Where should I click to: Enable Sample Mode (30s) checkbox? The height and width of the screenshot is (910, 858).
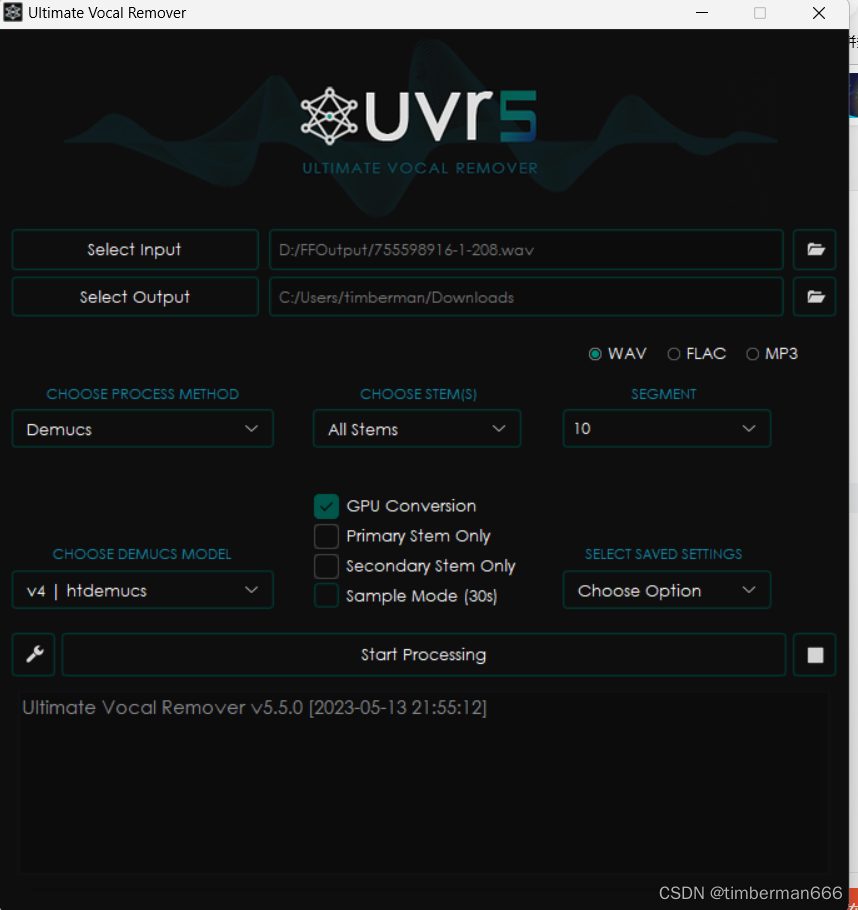coord(326,596)
